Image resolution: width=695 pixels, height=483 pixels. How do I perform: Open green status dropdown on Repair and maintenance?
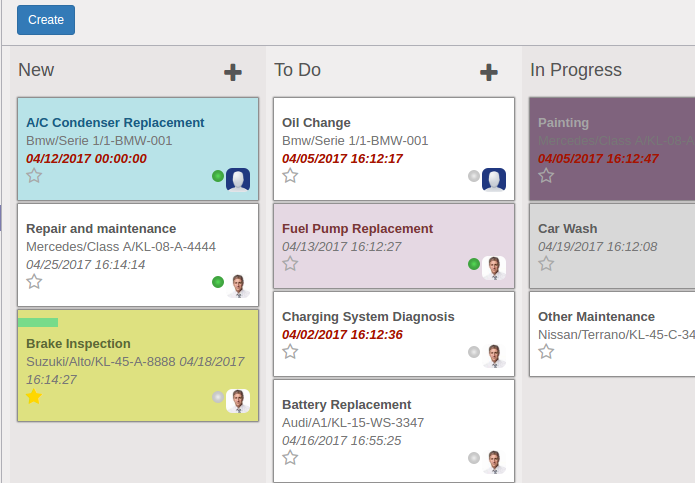(x=218, y=282)
